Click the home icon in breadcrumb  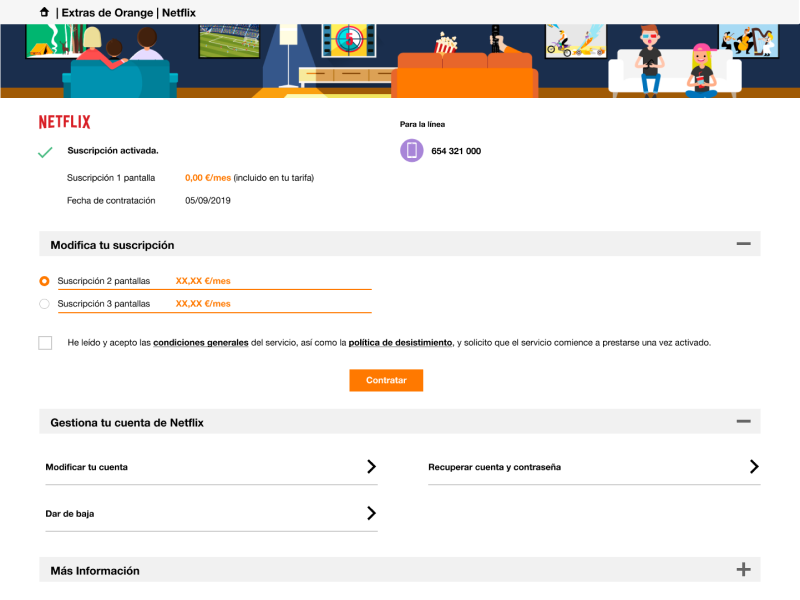pyautogui.click(x=44, y=12)
